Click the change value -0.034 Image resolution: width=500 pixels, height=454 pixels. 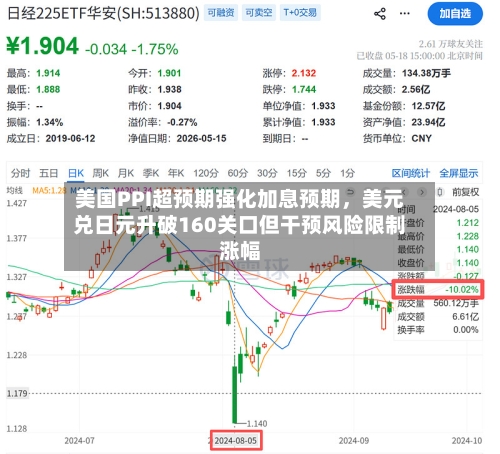point(106,49)
